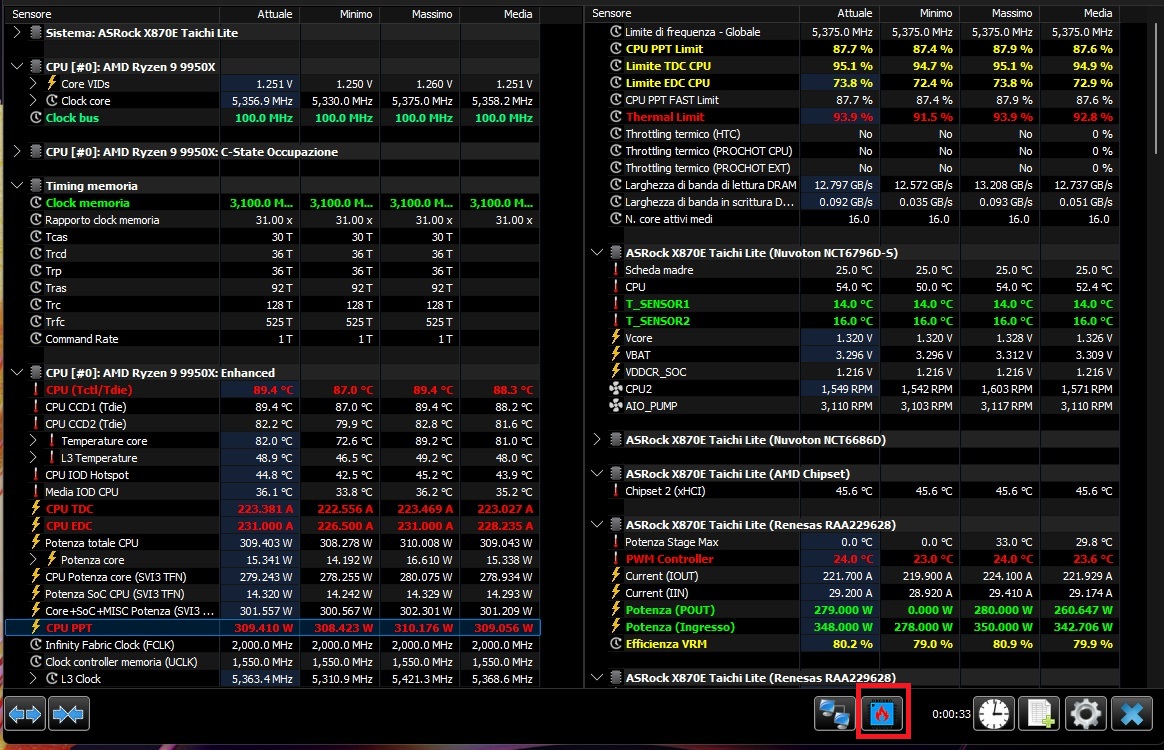Expand the L3 Temperature row
The image size is (1164, 750).
pyautogui.click(x=33, y=457)
